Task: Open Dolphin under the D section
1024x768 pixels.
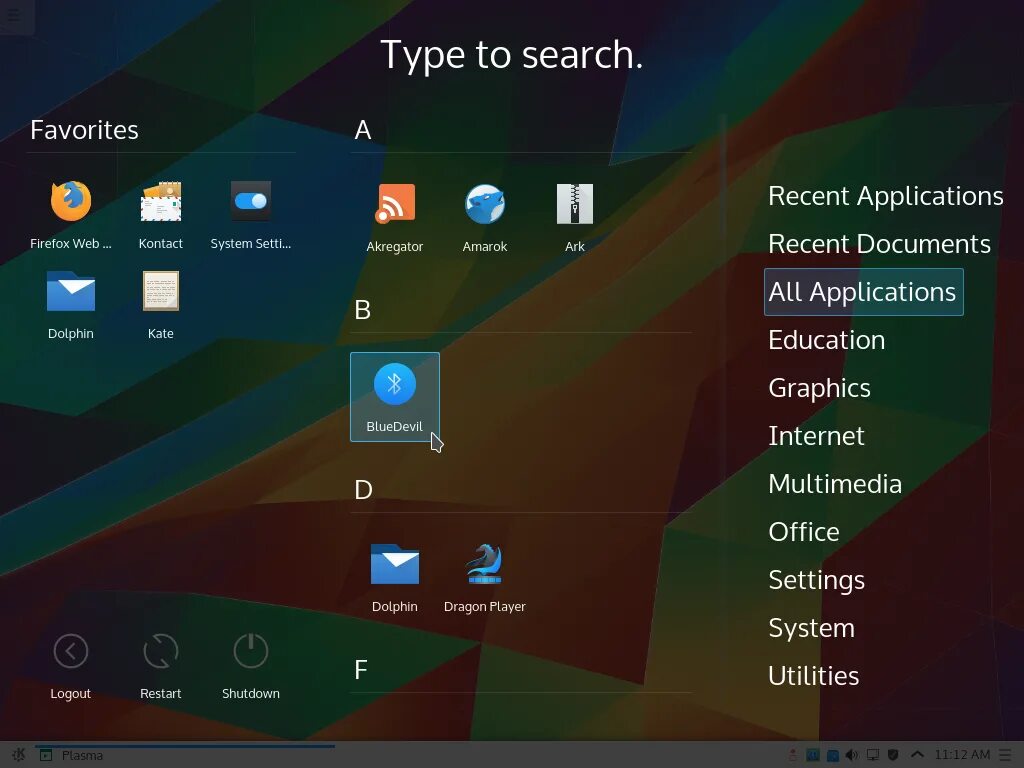Action: click(394, 577)
